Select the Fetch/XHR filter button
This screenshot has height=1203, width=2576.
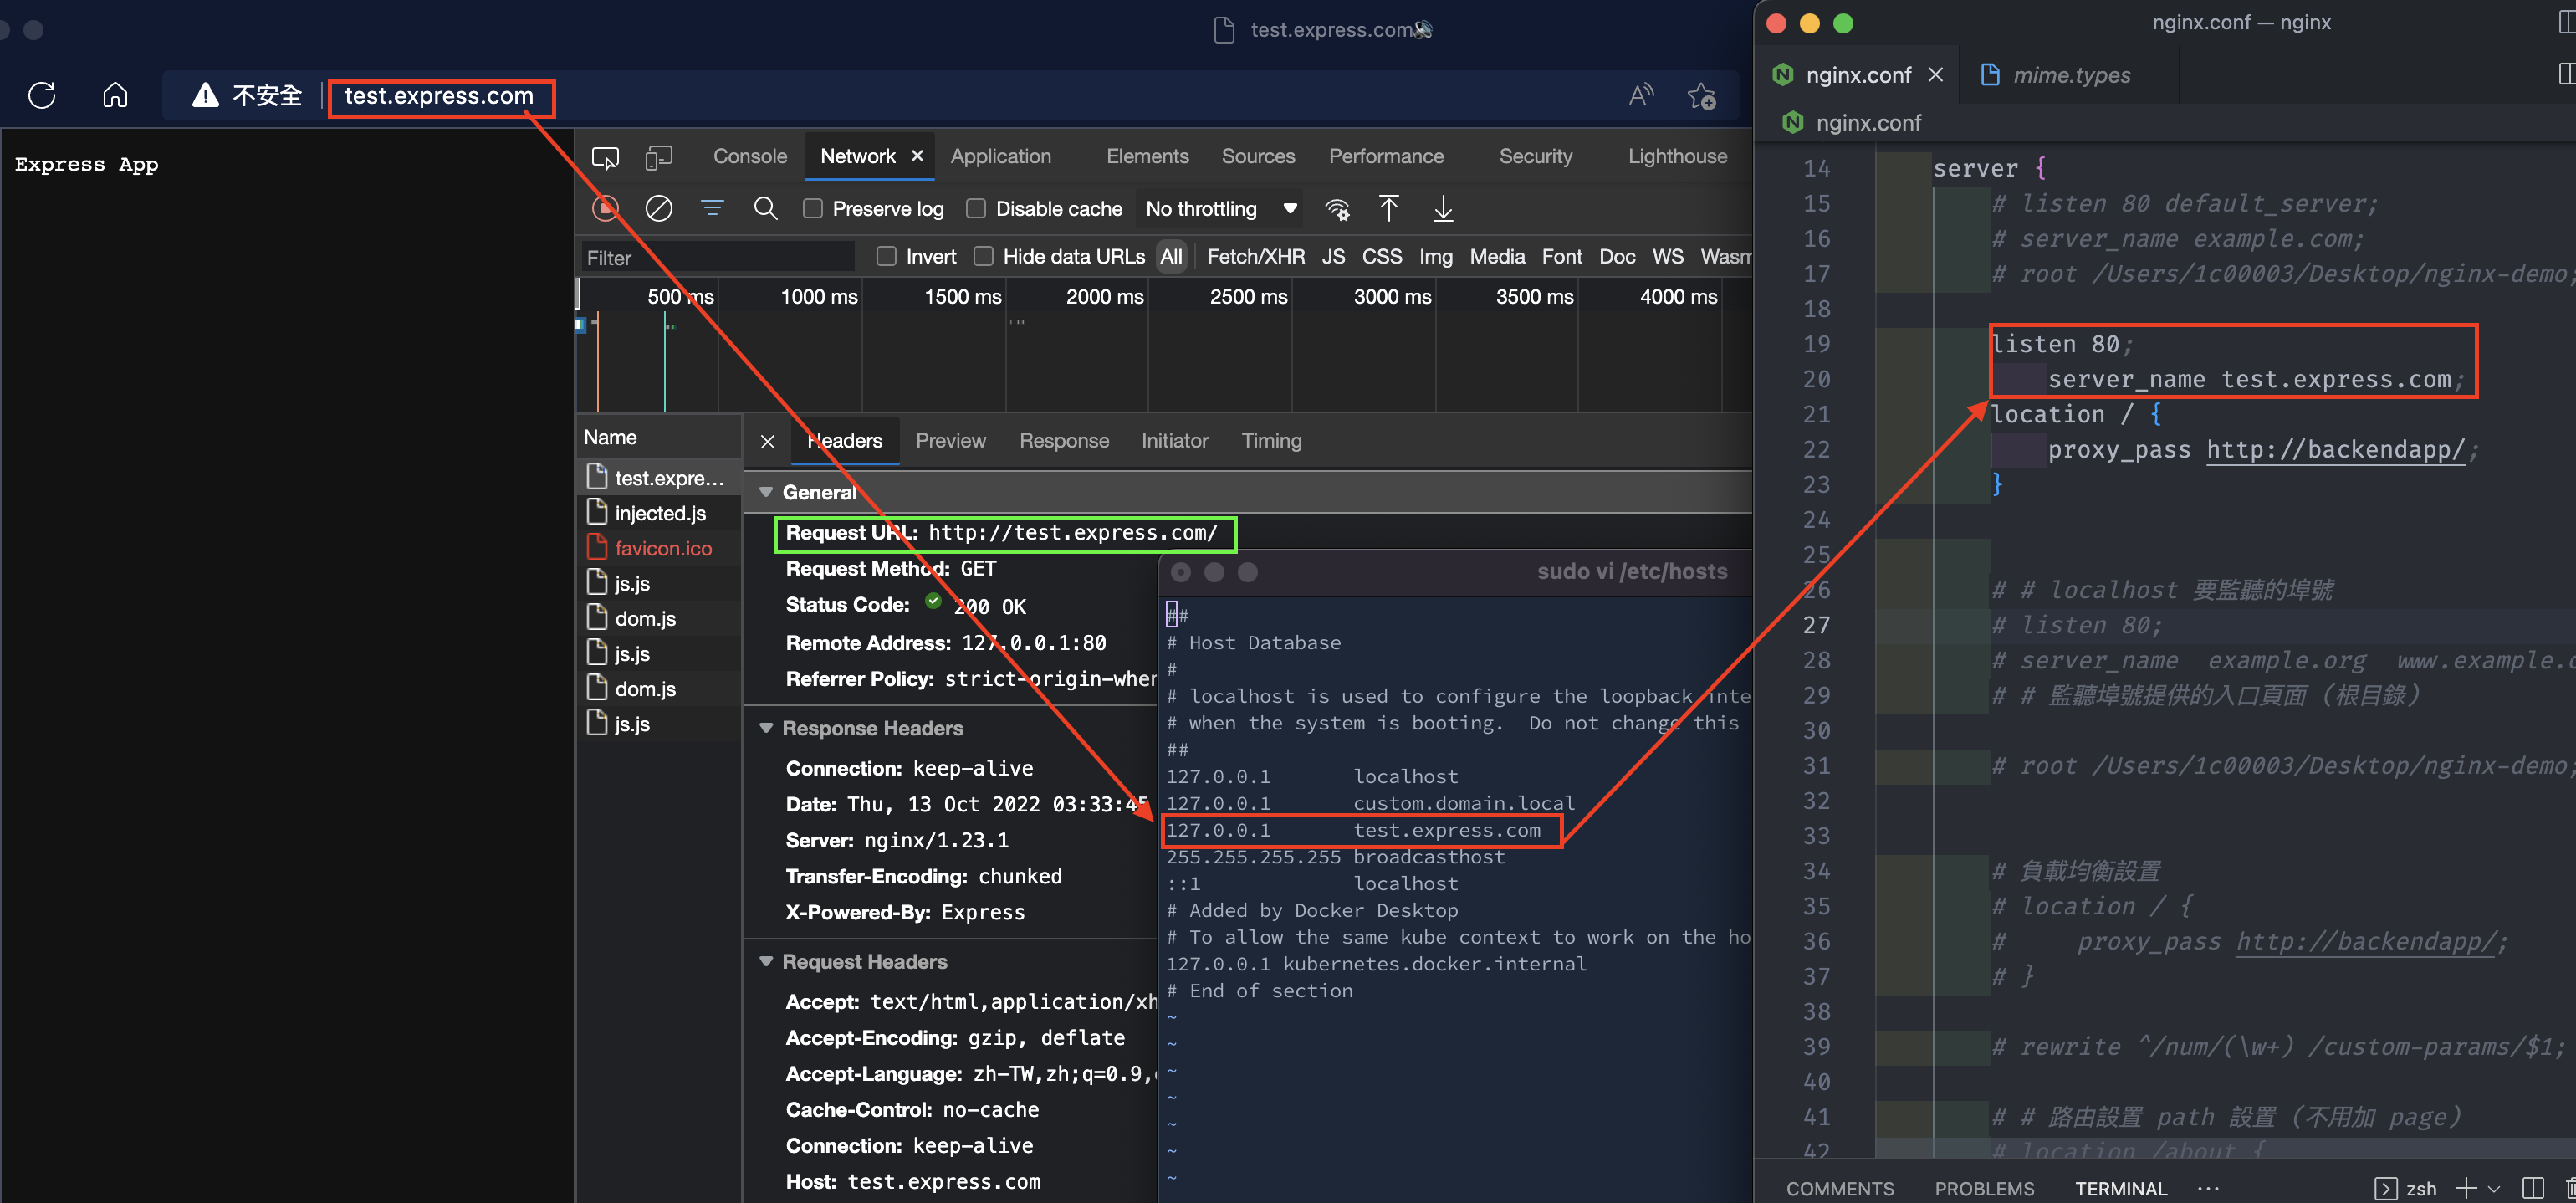coord(1255,256)
